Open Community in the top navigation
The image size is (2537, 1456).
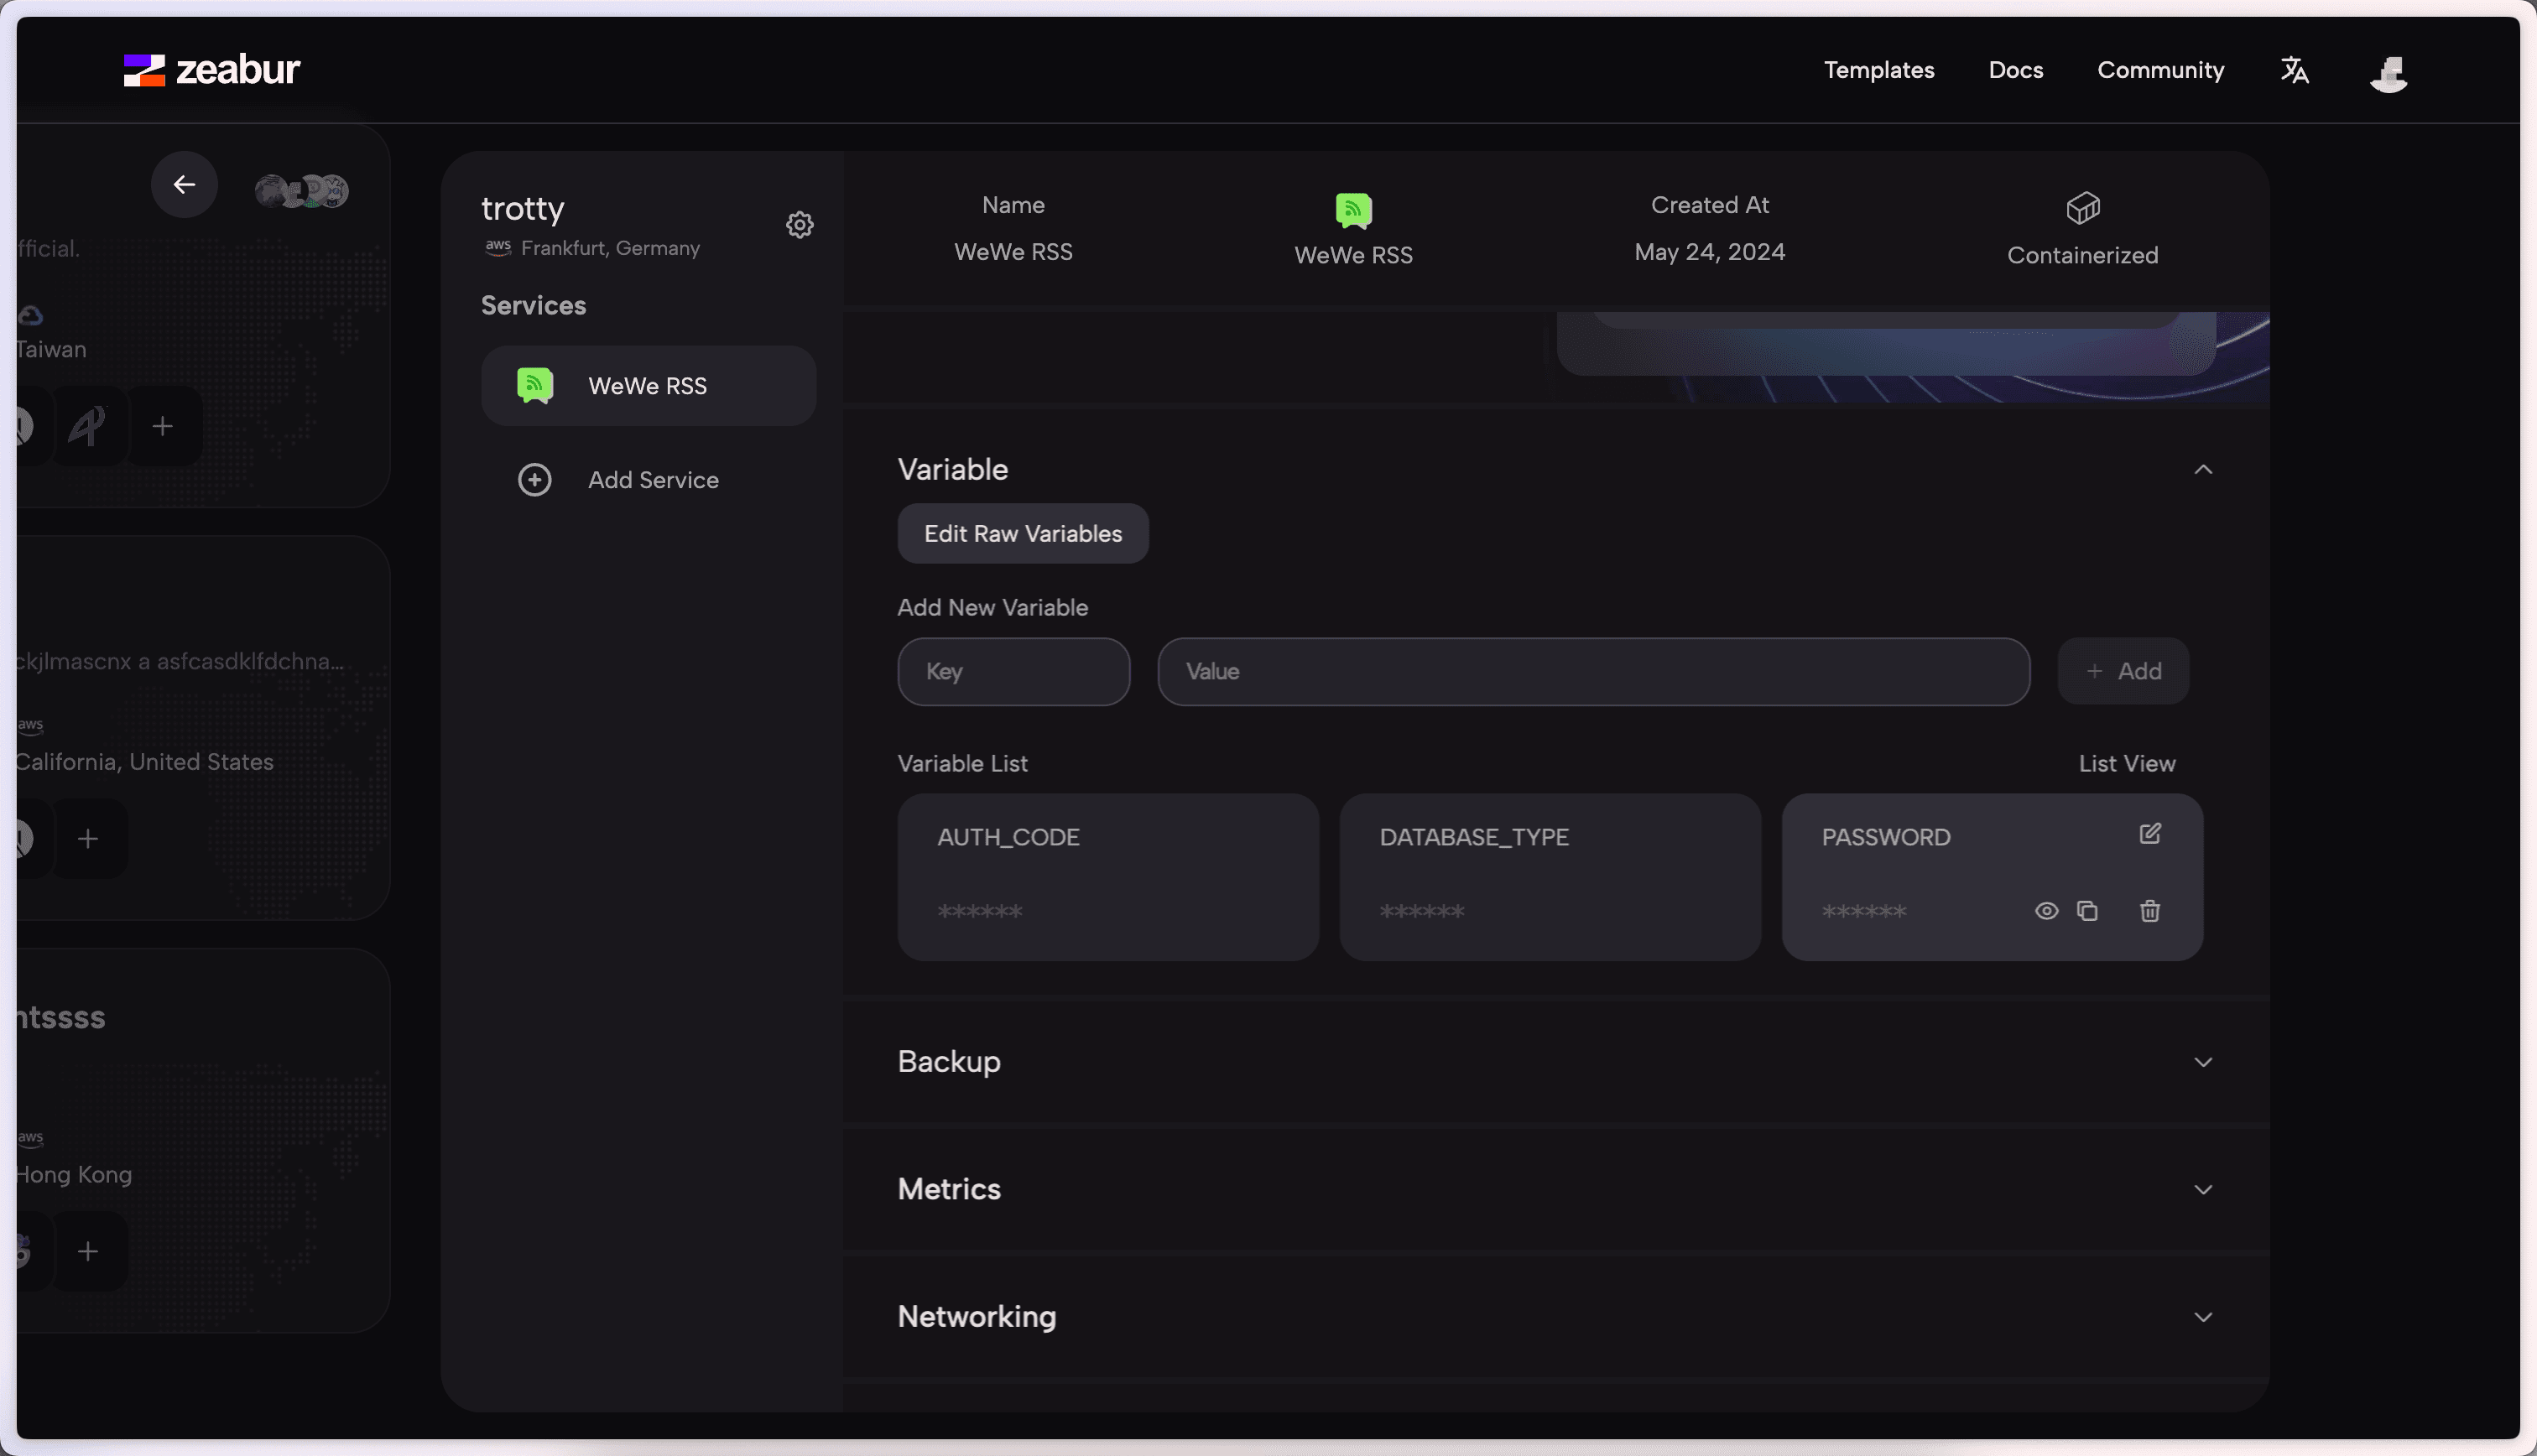(x=2160, y=70)
